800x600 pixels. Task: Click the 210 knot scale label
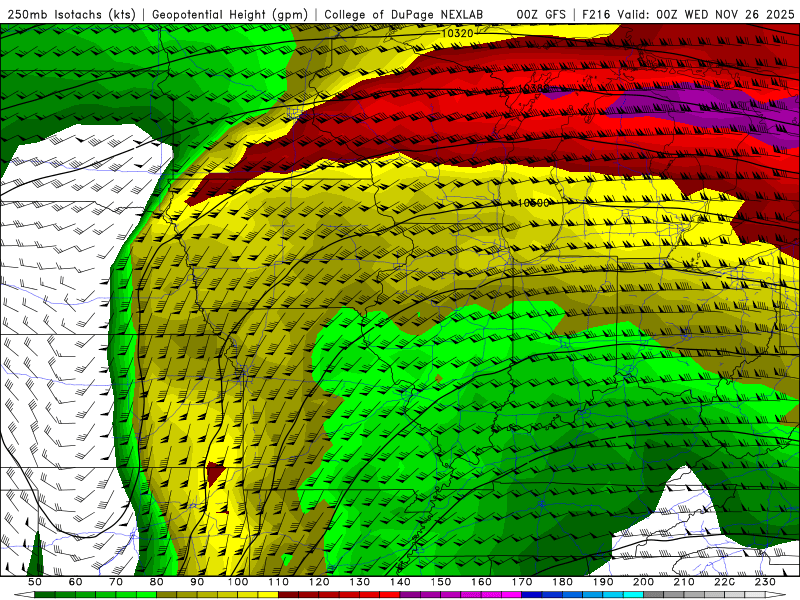pos(684,582)
